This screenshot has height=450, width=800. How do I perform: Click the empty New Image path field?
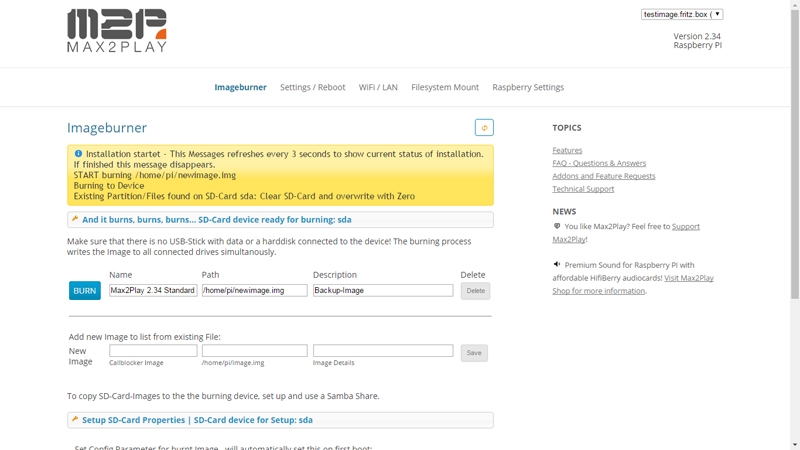pos(255,351)
